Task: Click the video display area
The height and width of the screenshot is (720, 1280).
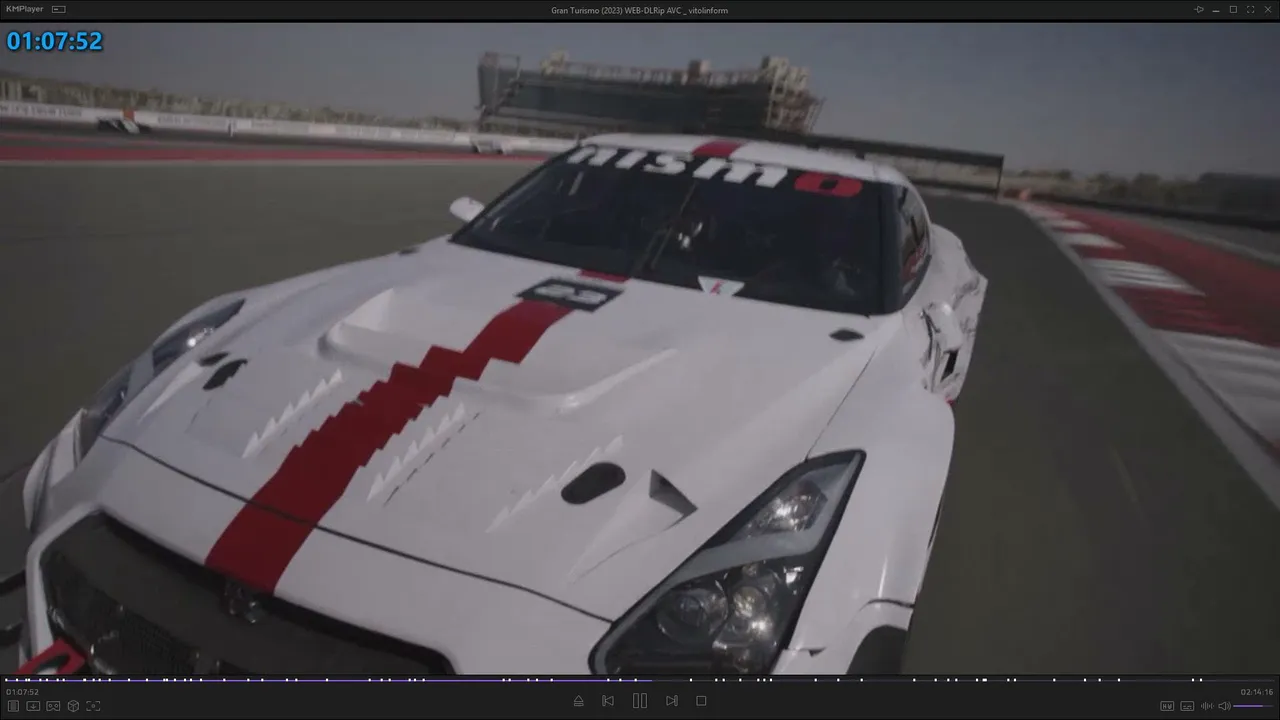Action: click(640, 348)
